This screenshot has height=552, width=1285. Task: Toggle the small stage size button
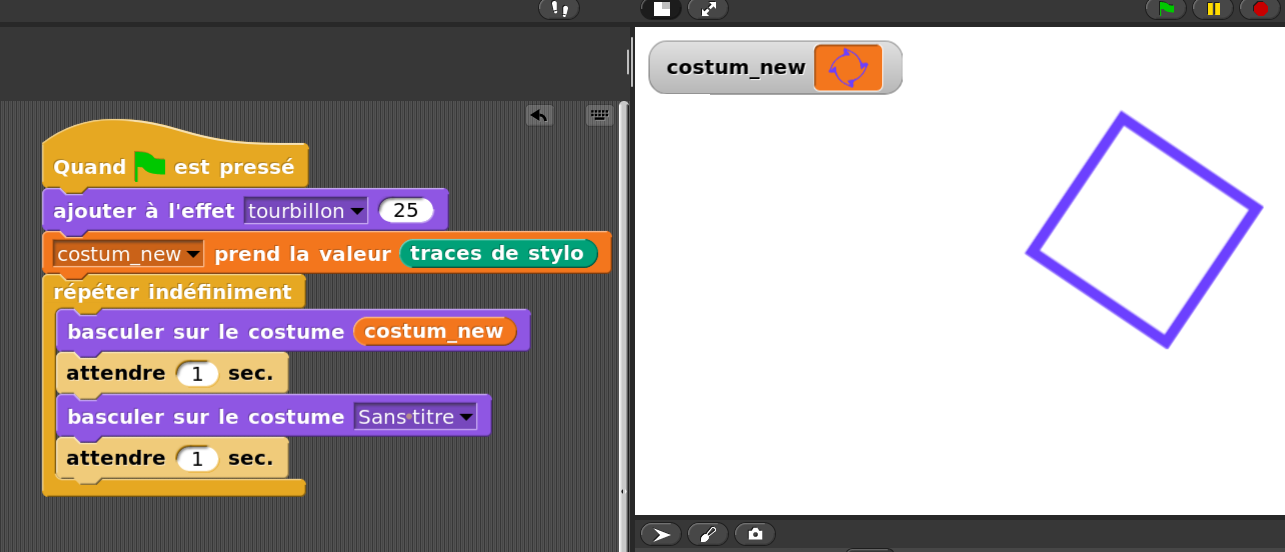click(661, 9)
